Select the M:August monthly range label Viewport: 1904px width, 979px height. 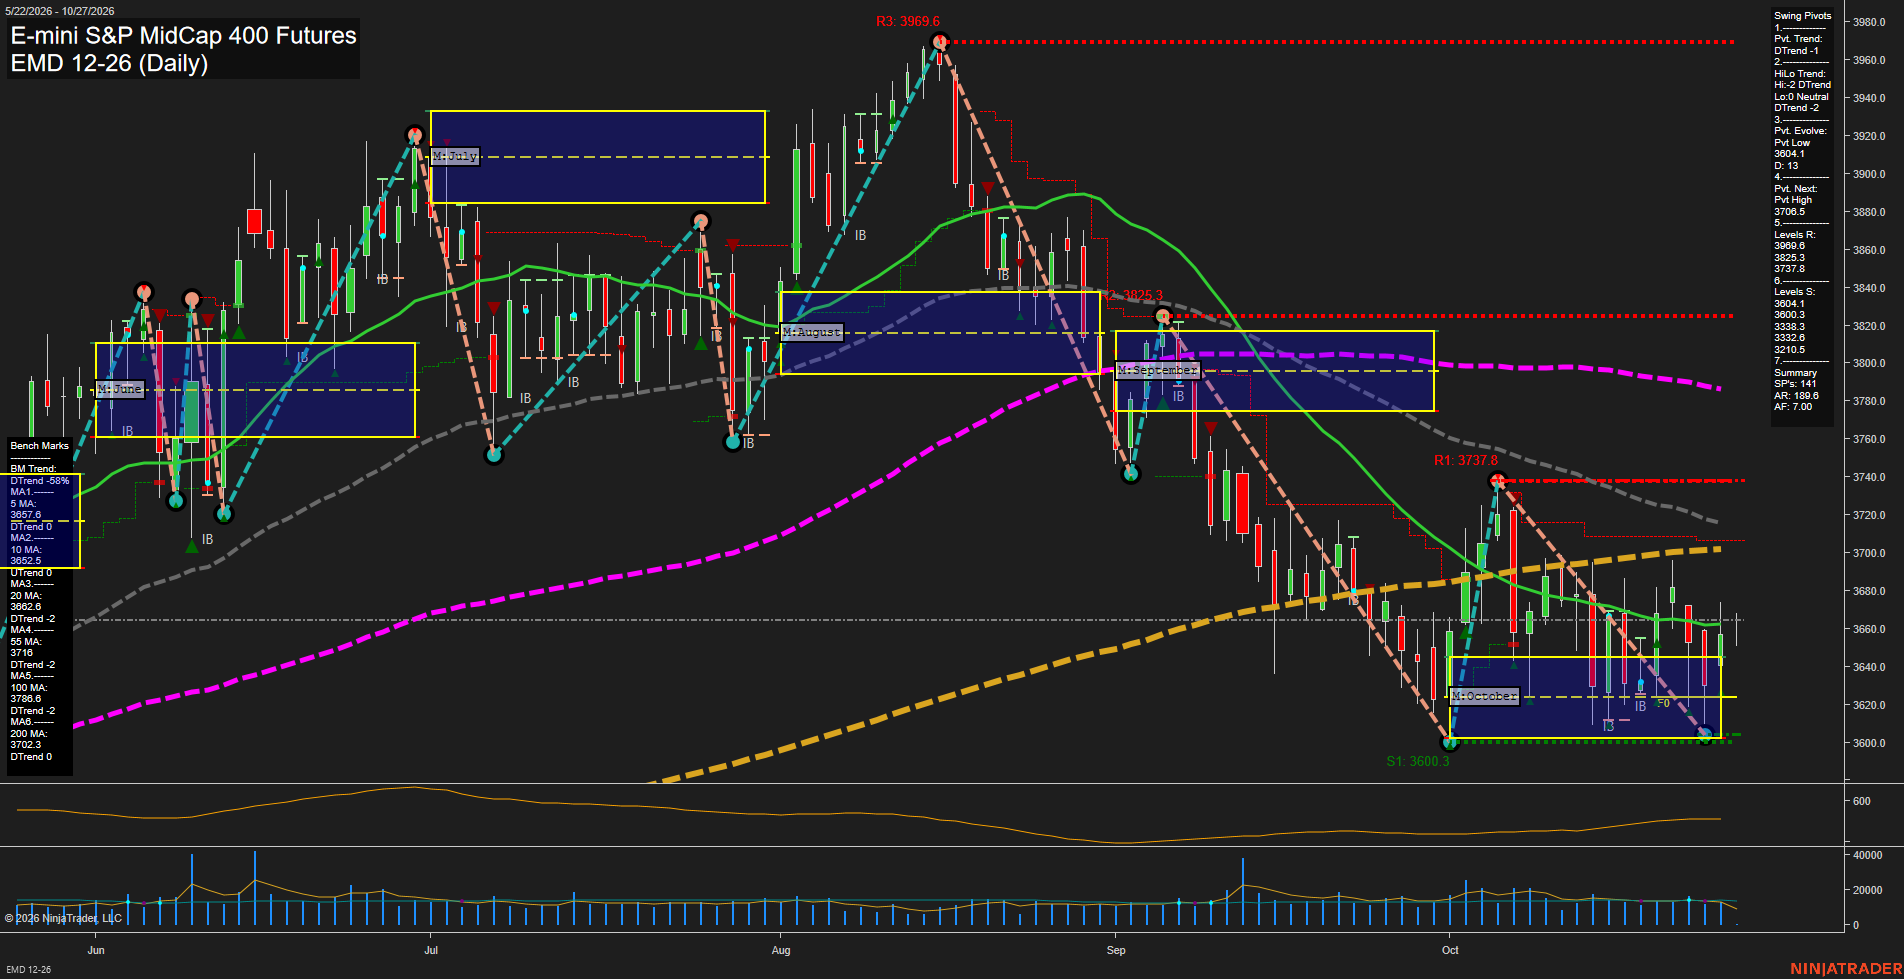coord(812,332)
